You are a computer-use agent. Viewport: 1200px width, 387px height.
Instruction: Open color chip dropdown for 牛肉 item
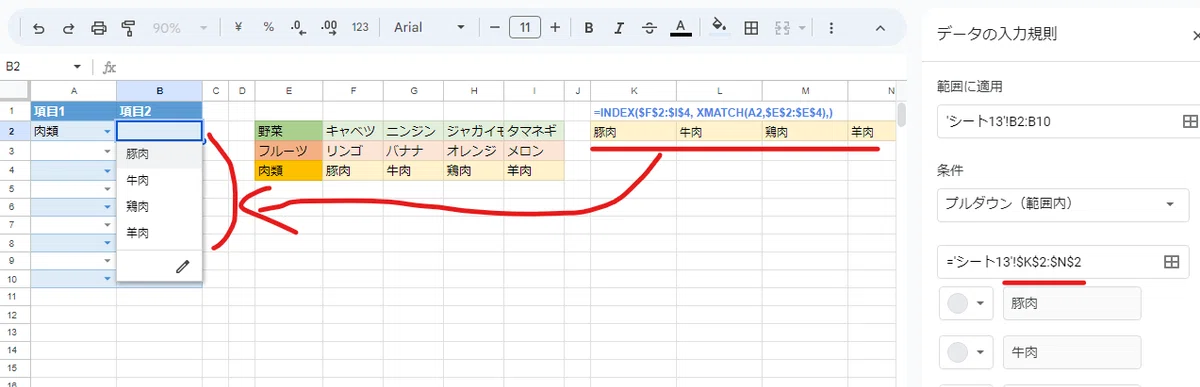pos(967,352)
